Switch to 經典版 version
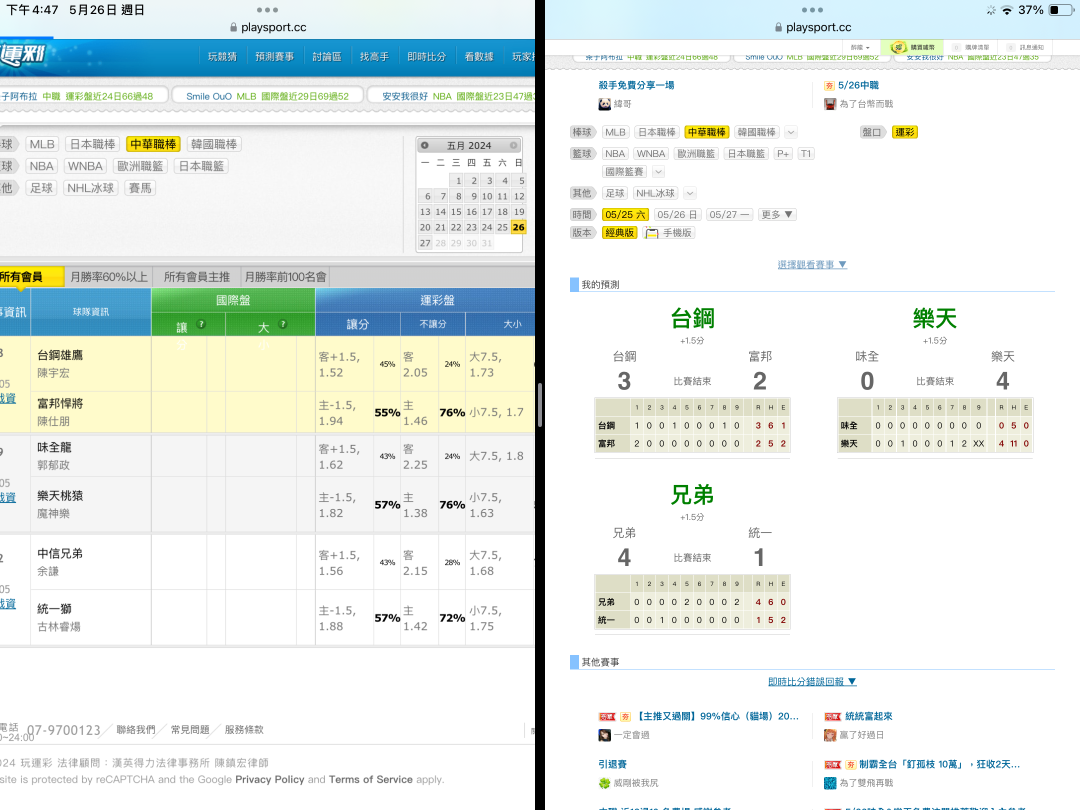 (x=620, y=233)
